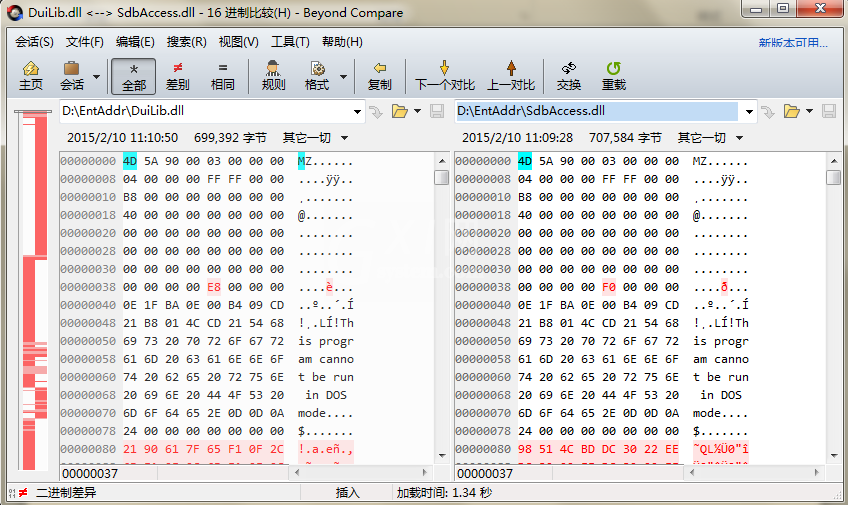Open the Format (格式) toolbar icon
The image size is (848, 505).
pos(317,76)
